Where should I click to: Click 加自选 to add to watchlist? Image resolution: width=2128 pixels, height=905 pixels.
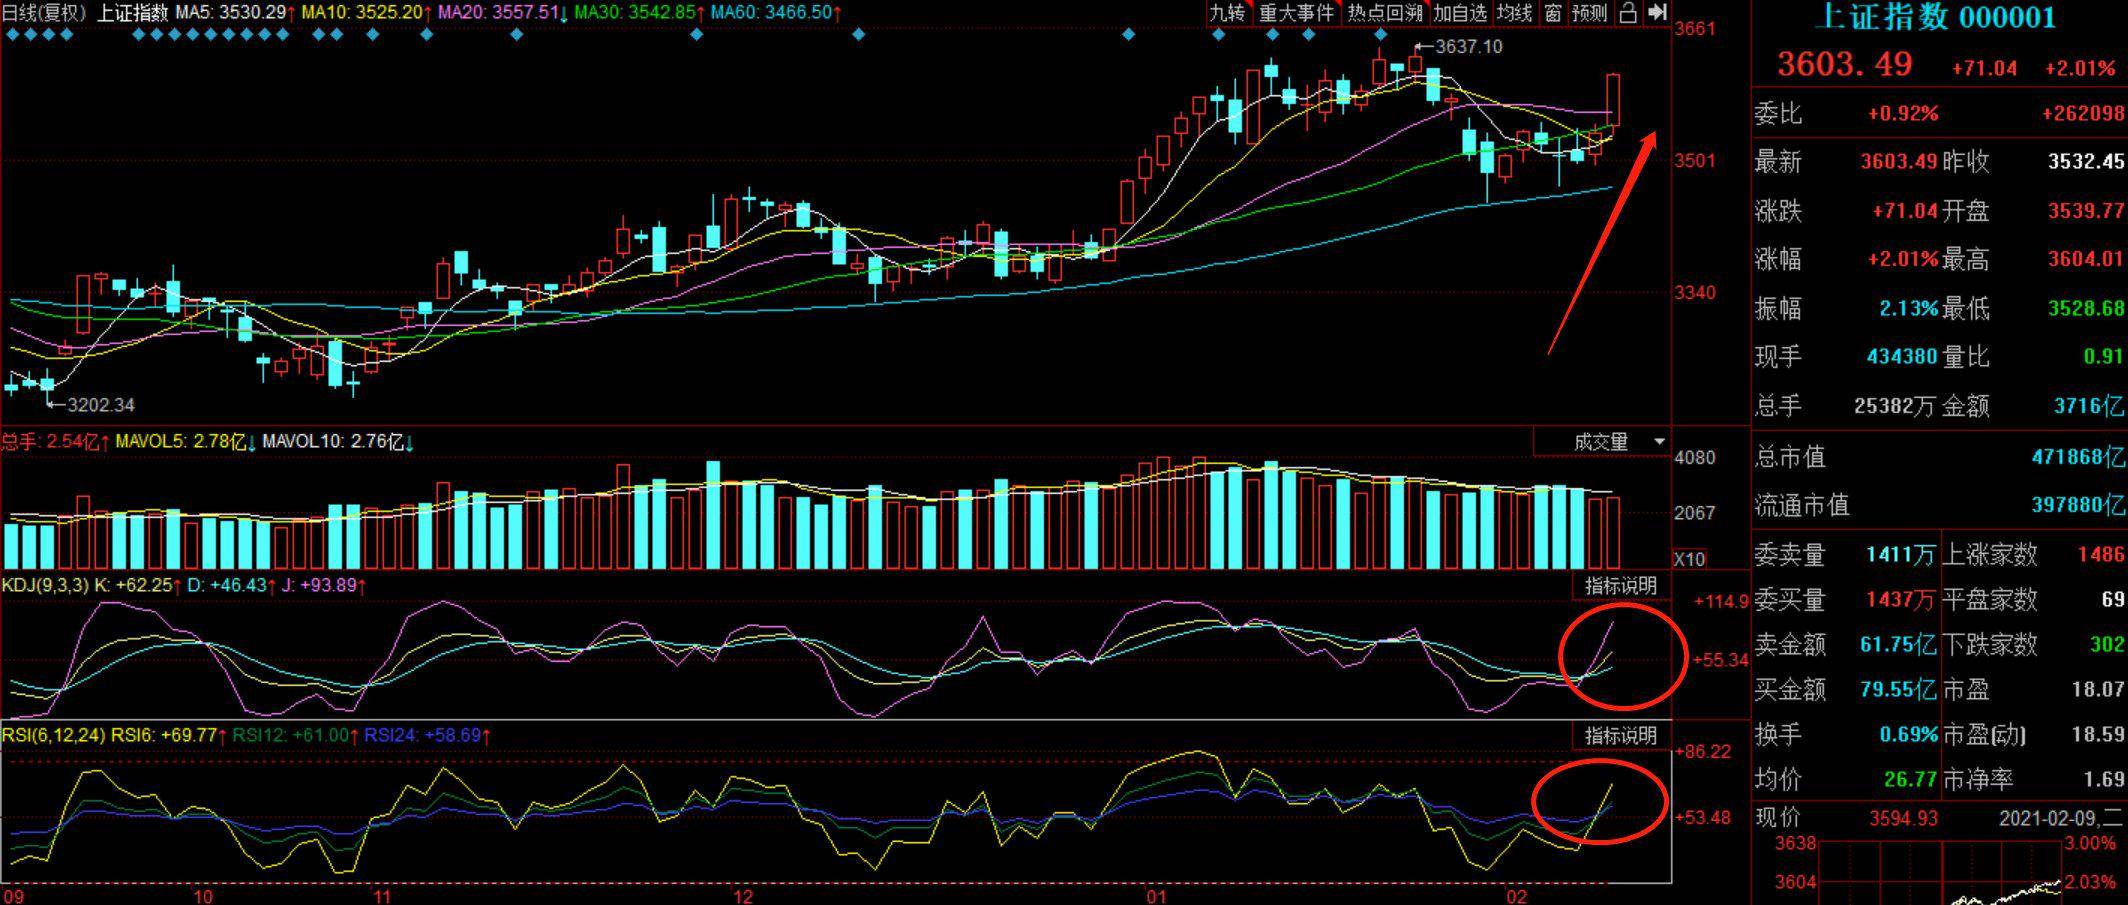click(1460, 12)
